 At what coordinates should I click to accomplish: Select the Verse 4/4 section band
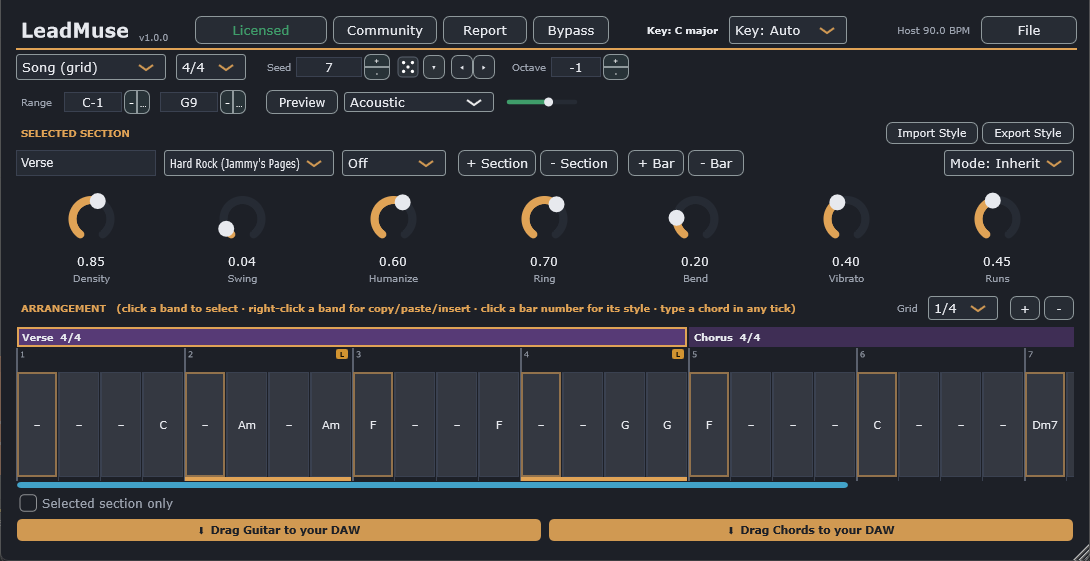[x=352, y=337]
